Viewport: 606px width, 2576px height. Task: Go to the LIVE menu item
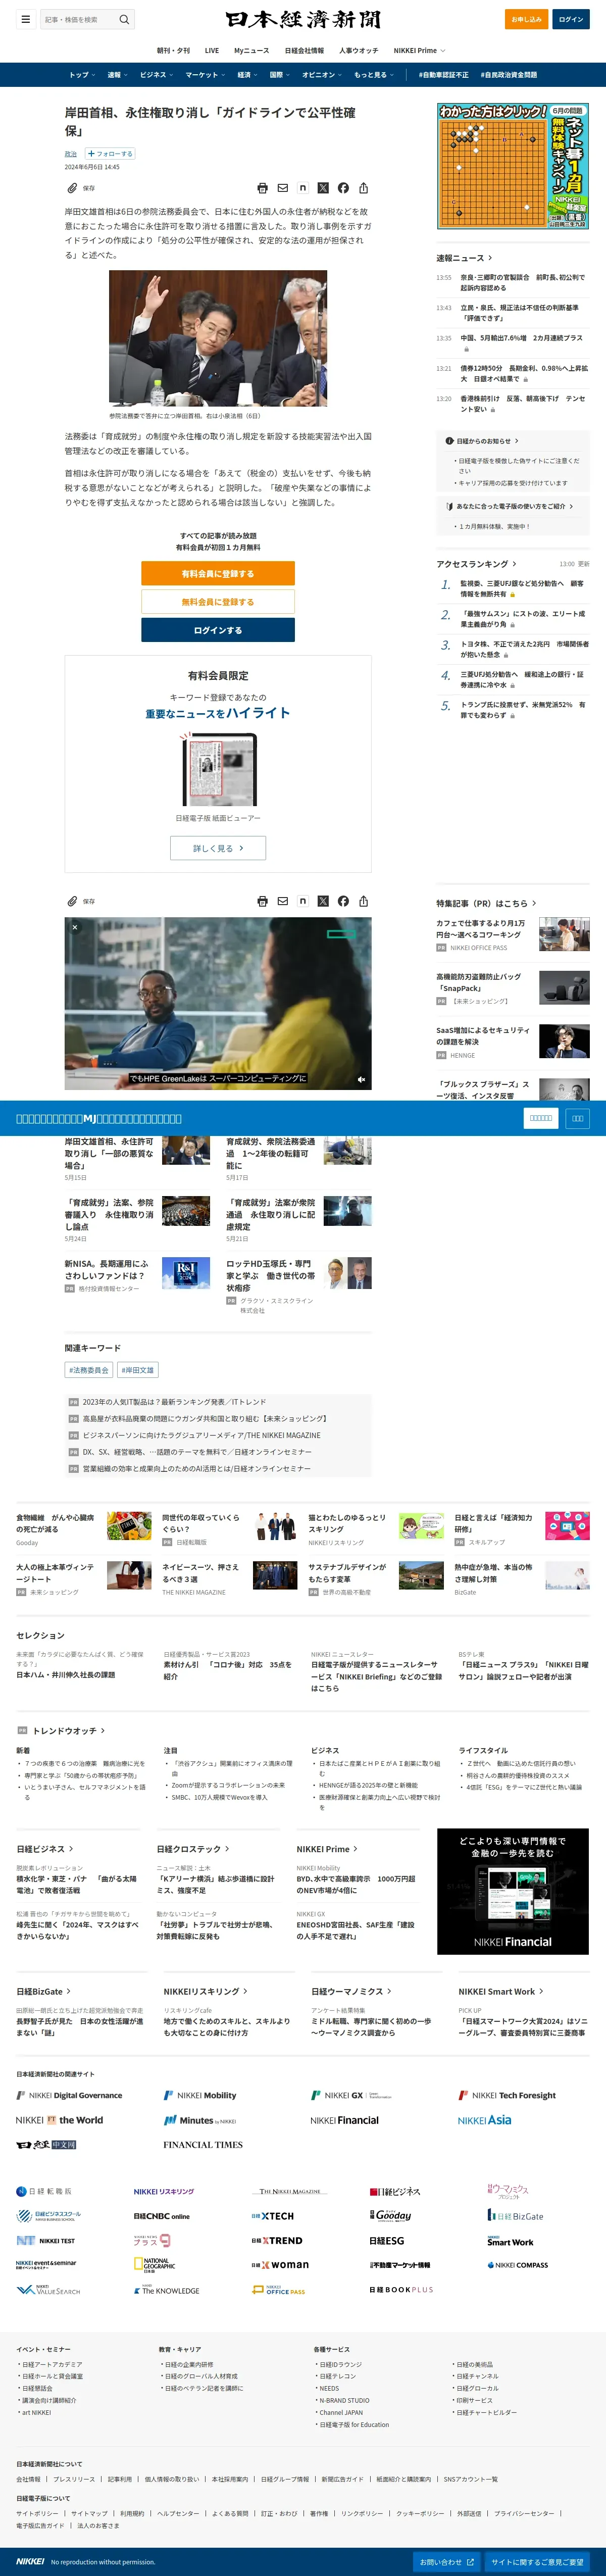(212, 50)
